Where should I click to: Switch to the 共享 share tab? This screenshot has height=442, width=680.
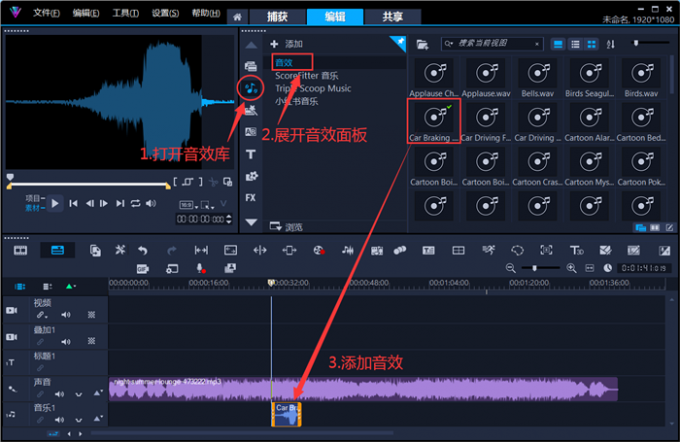tap(393, 17)
